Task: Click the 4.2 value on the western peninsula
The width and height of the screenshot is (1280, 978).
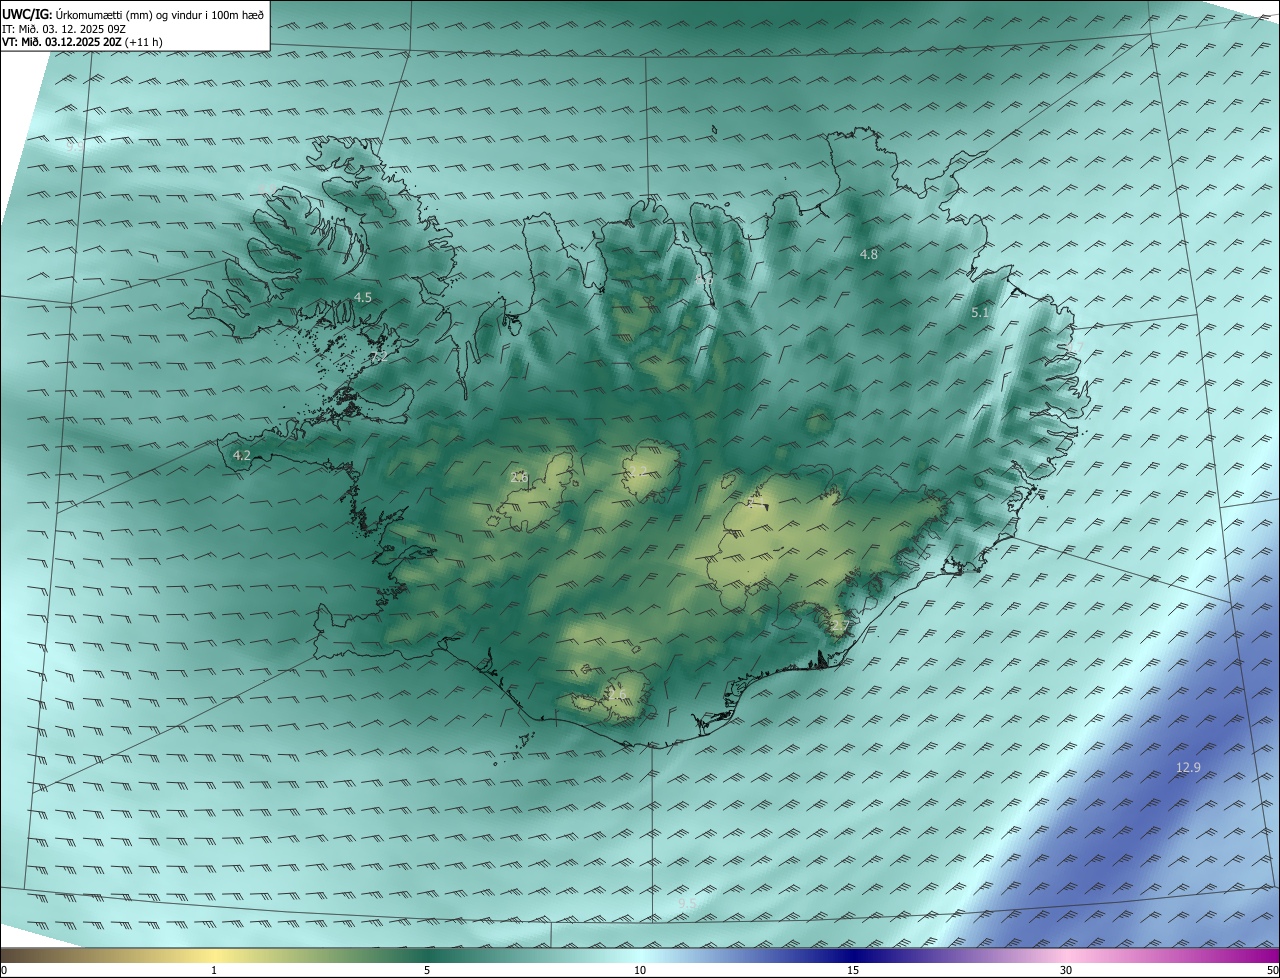Action: click(x=241, y=455)
